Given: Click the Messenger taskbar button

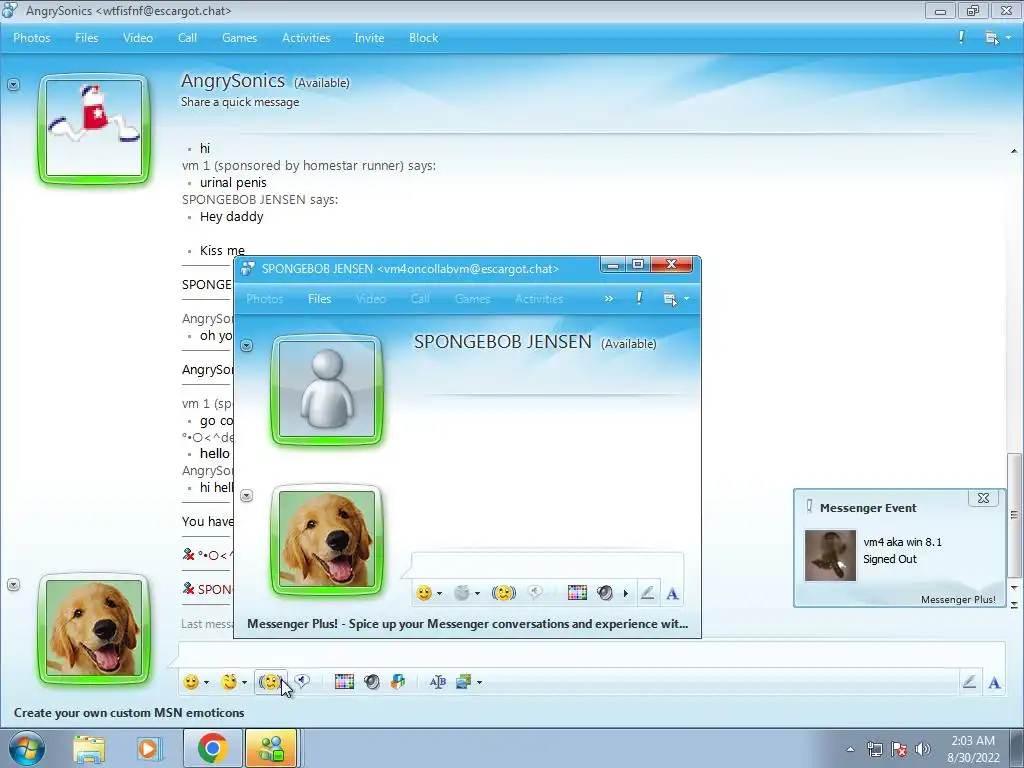Looking at the screenshot, I should (271, 748).
